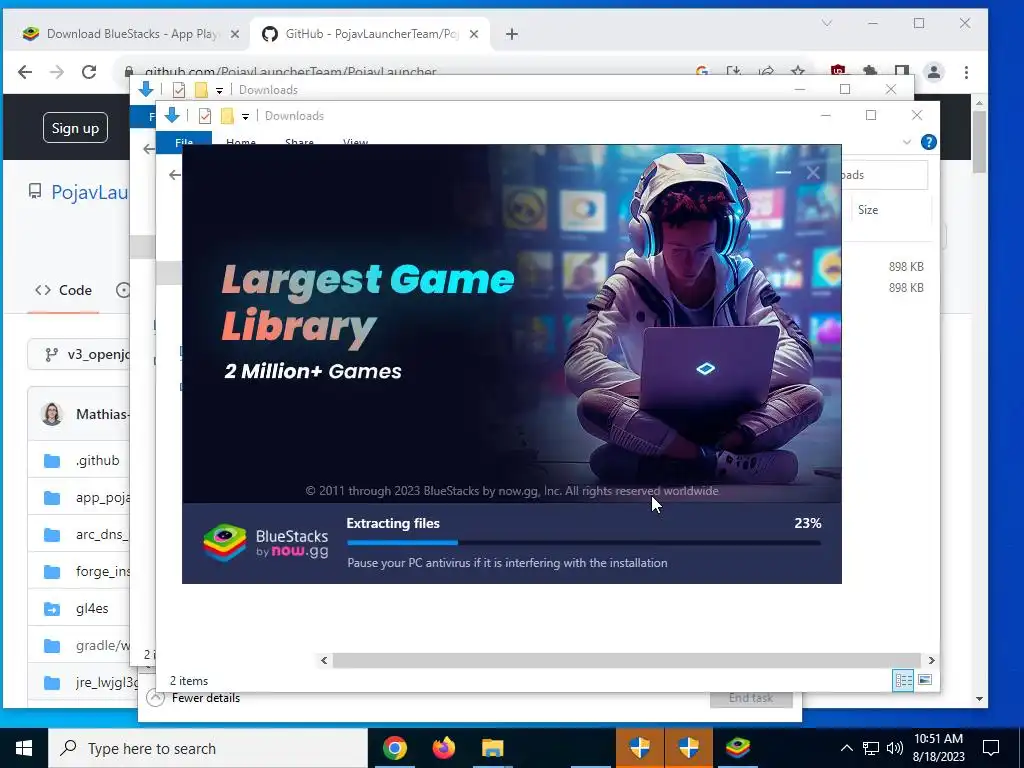Open the Chrome profile avatar
The image size is (1024, 768).
[x=934, y=72]
